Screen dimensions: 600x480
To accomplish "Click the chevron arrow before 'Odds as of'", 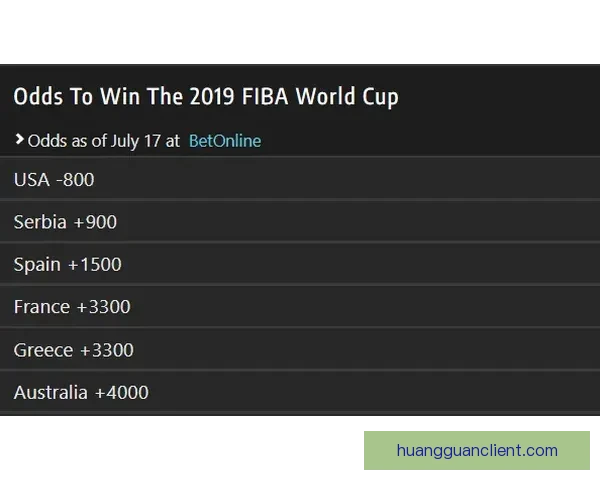I will point(19,140).
